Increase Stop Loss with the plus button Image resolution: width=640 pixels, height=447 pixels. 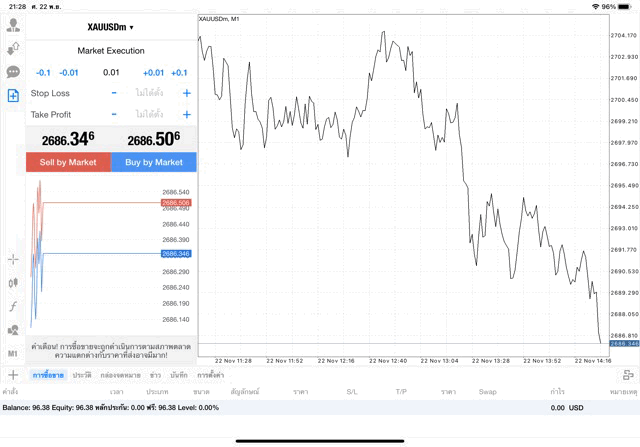[x=186, y=93]
